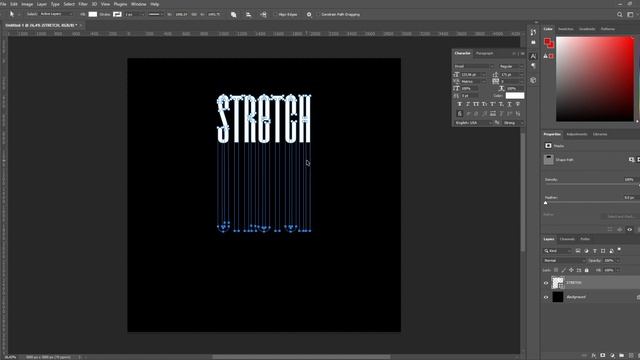Switch to the Patterns tab
Image resolution: width=640 pixels, height=360 pixels.
point(608,29)
